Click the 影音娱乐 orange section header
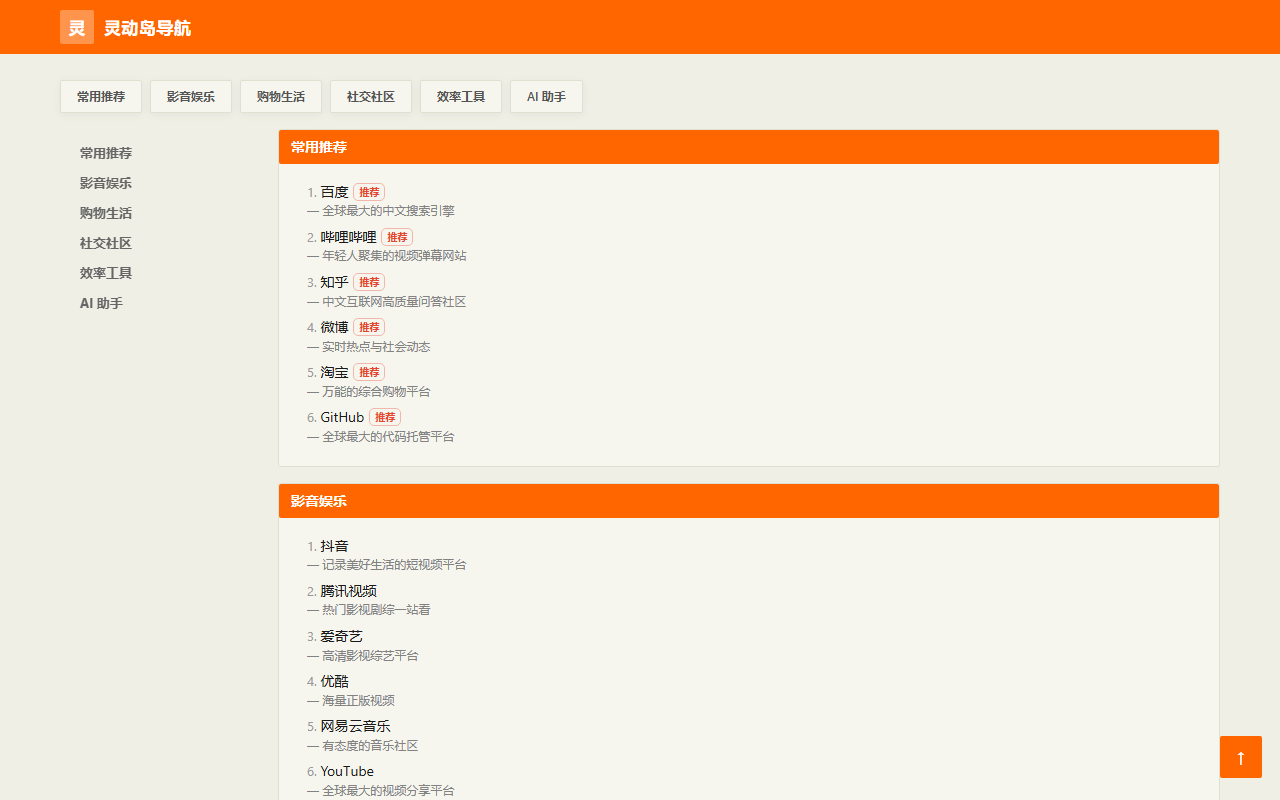1280x800 pixels. point(749,501)
